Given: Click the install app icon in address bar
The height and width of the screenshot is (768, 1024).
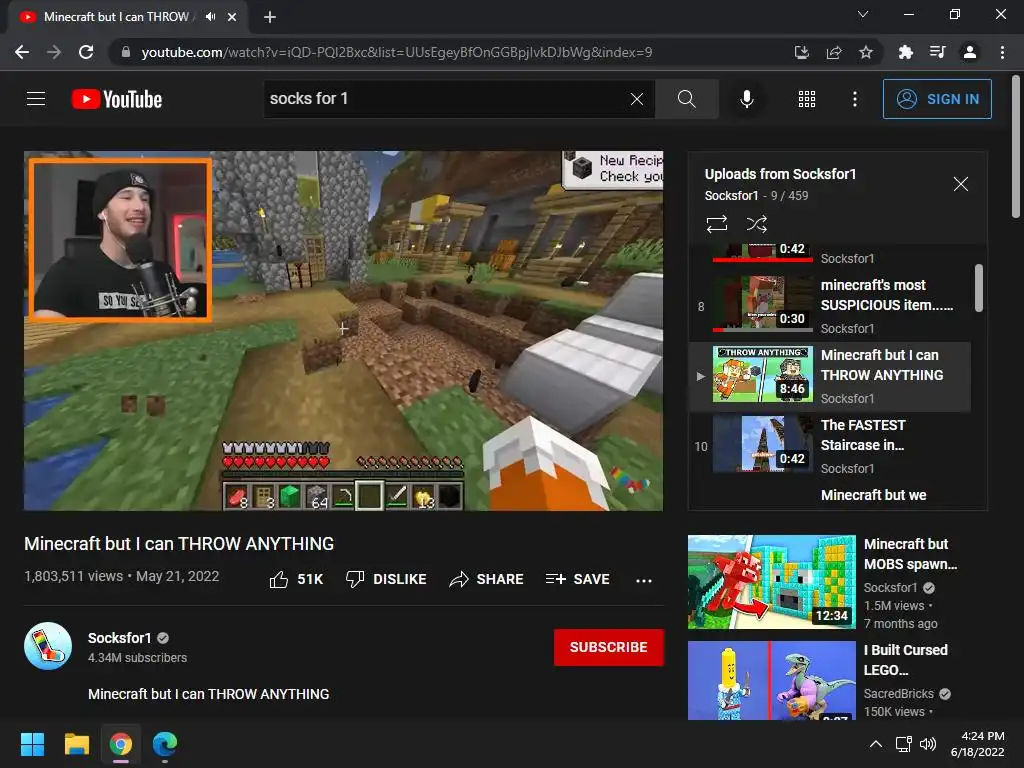Looking at the screenshot, I should [801, 52].
